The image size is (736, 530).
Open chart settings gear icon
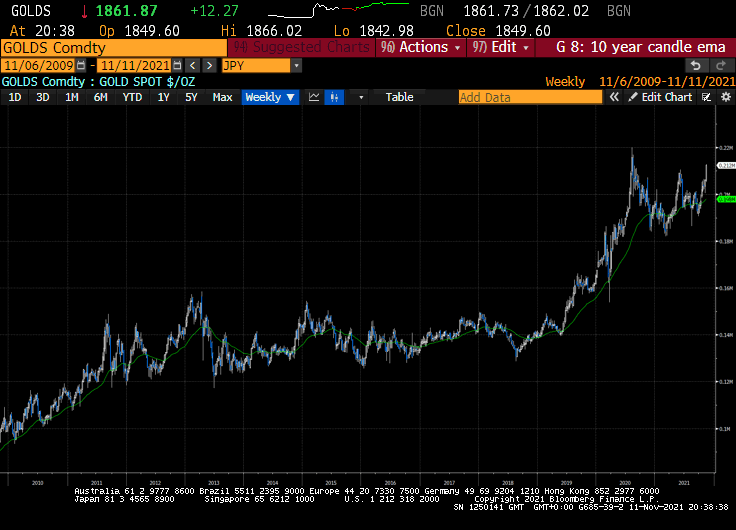tap(726, 97)
